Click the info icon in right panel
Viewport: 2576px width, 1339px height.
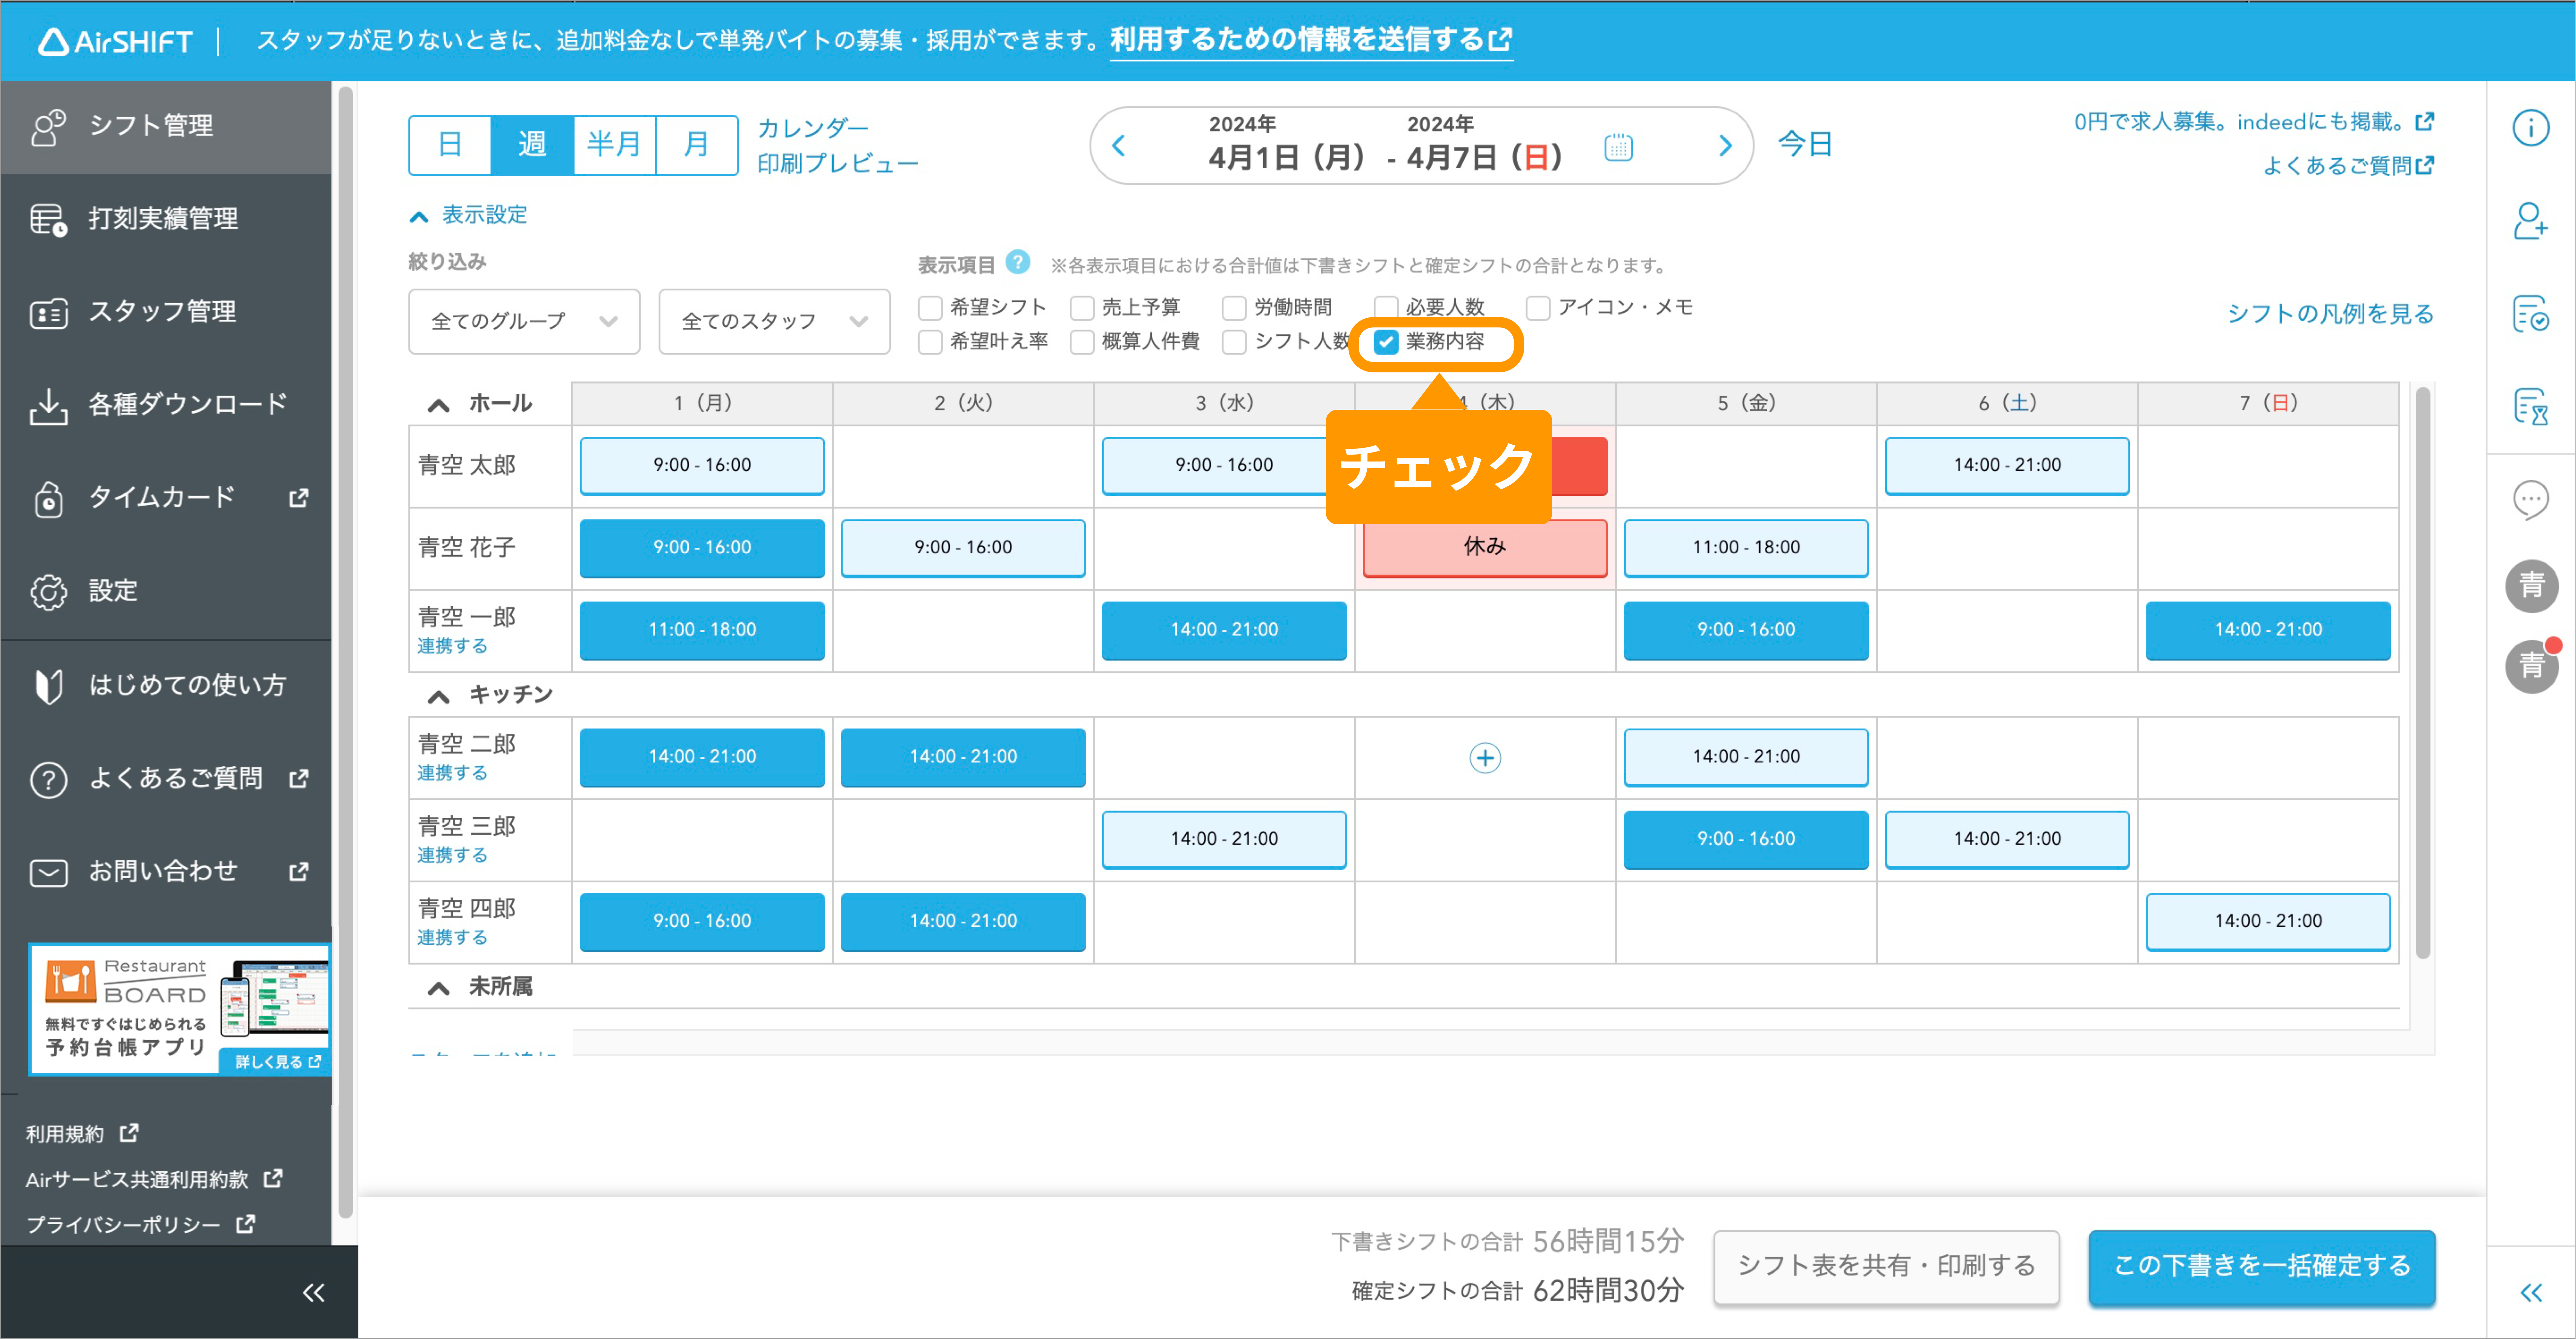[x=2531, y=128]
